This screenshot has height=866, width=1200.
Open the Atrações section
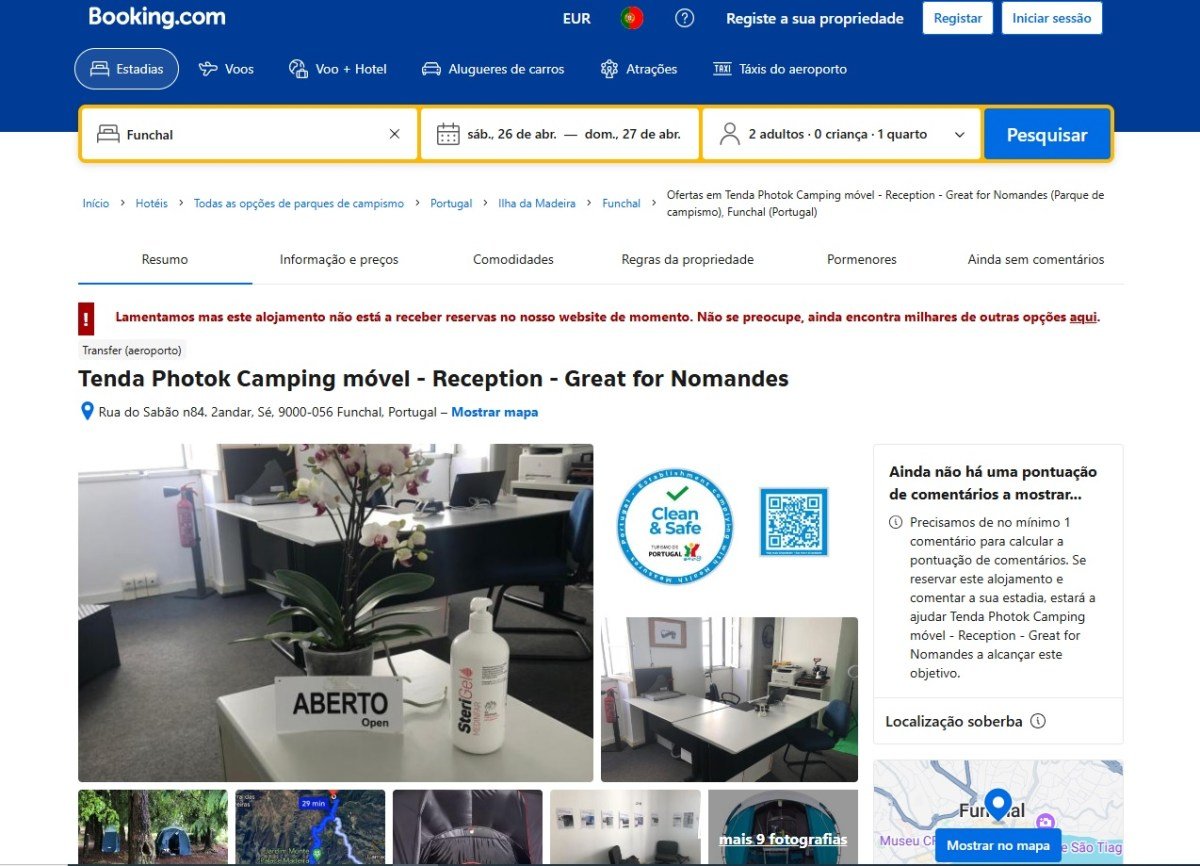coord(639,69)
